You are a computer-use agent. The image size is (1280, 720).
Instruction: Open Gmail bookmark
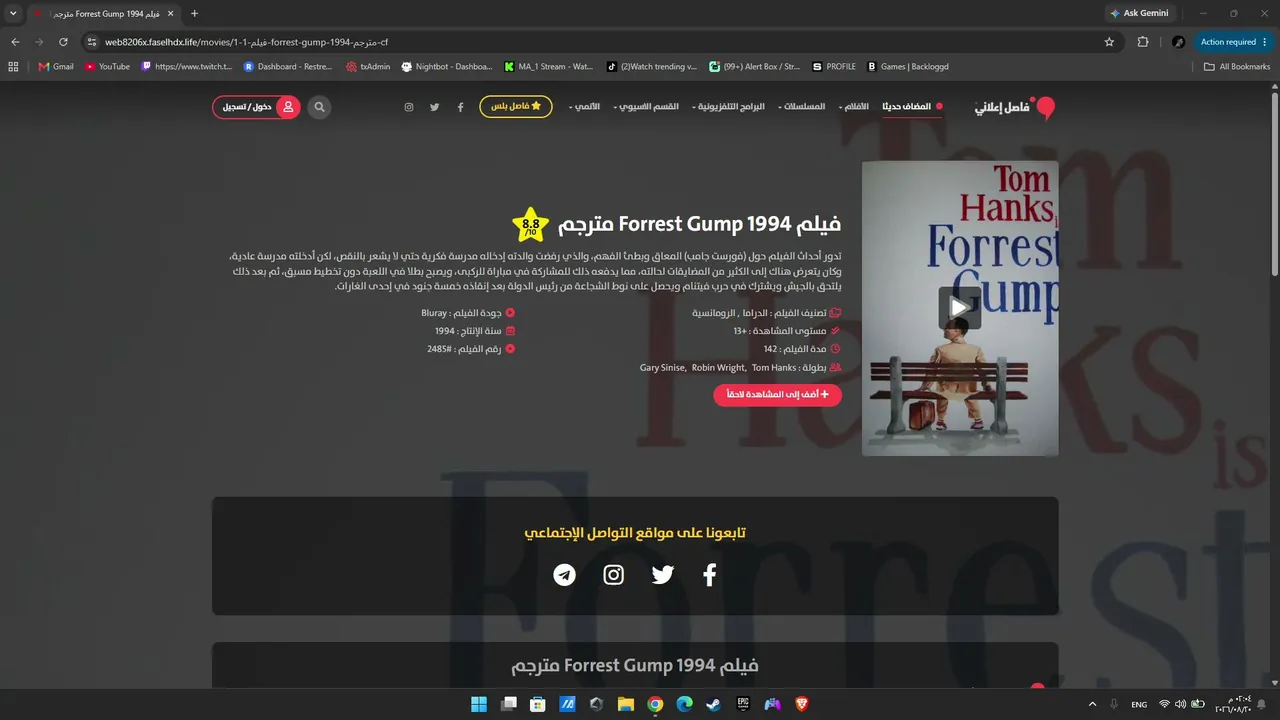(56, 67)
